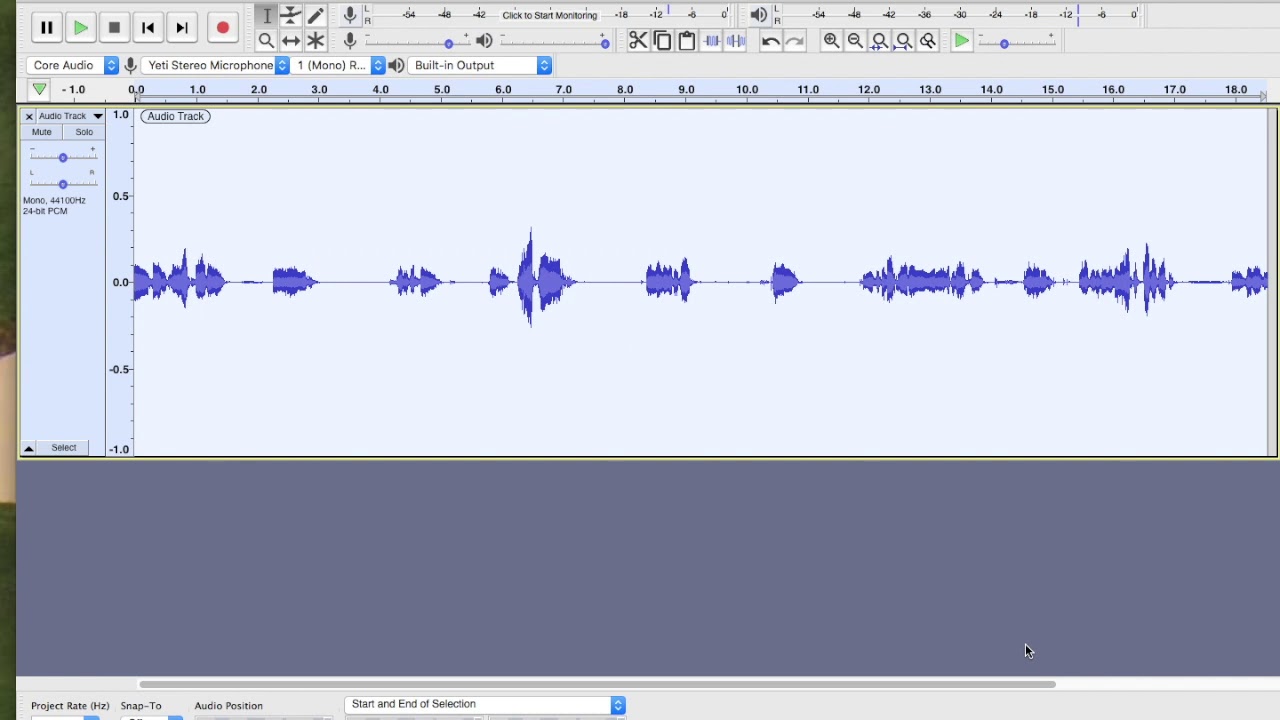This screenshot has height=720, width=1280.
Task: Click the 5.0 second mark on the timeline ruler
Action: [442, 90]
